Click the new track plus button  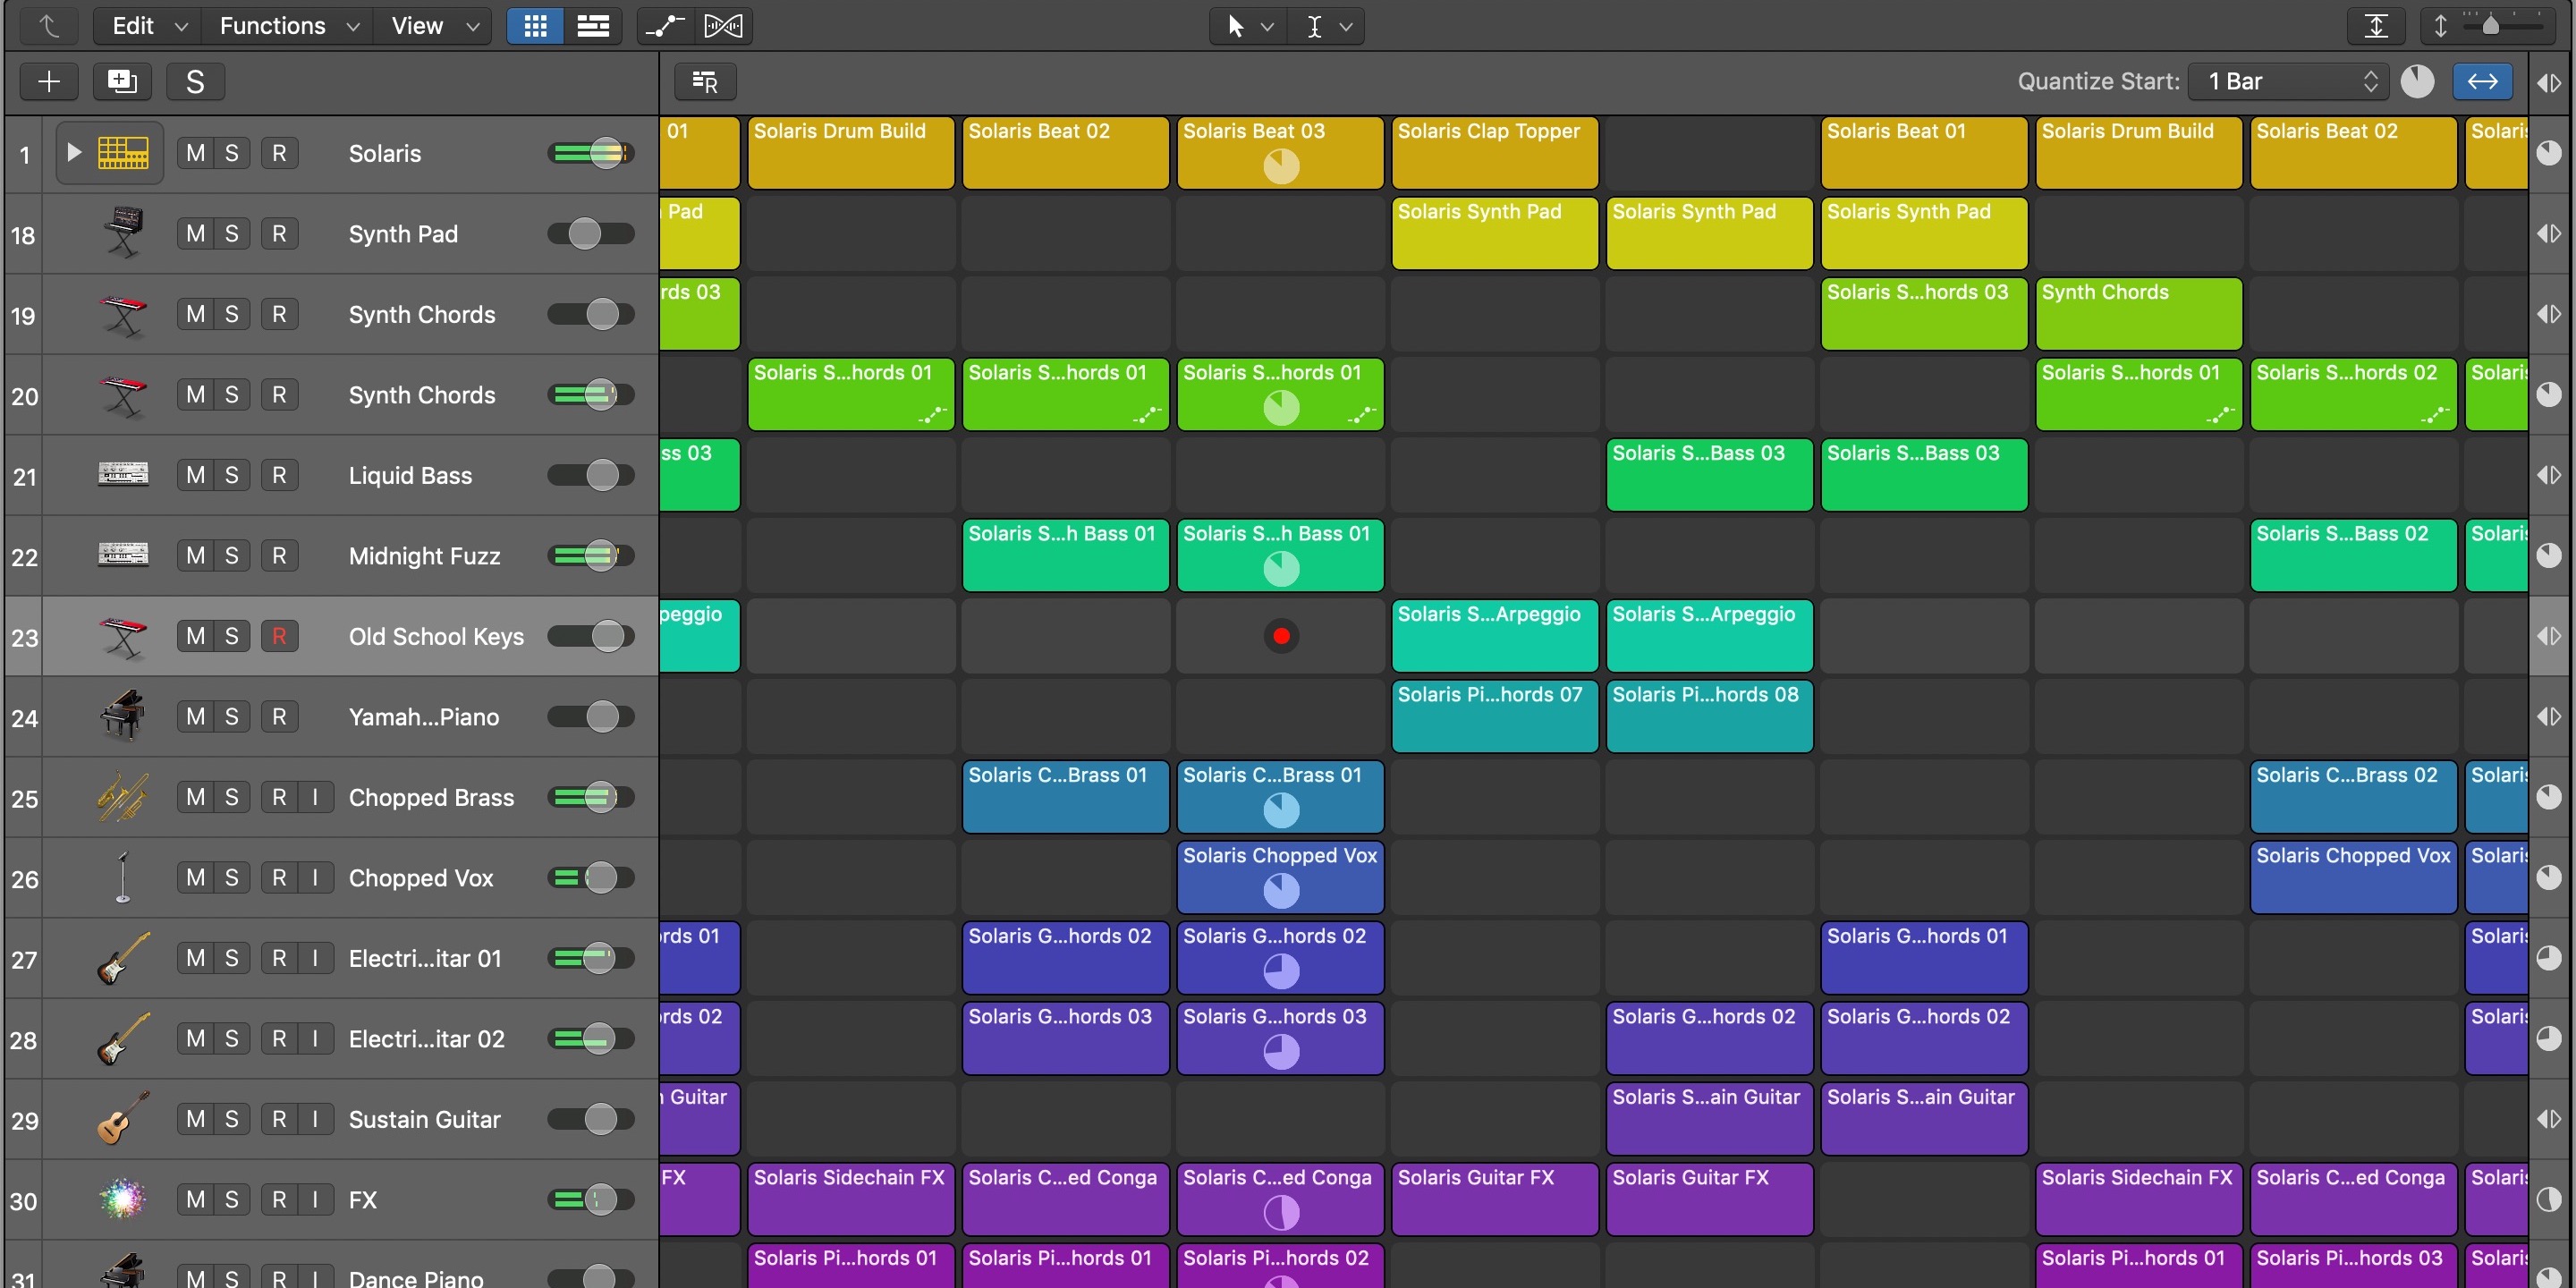click(x=47, y=81)
